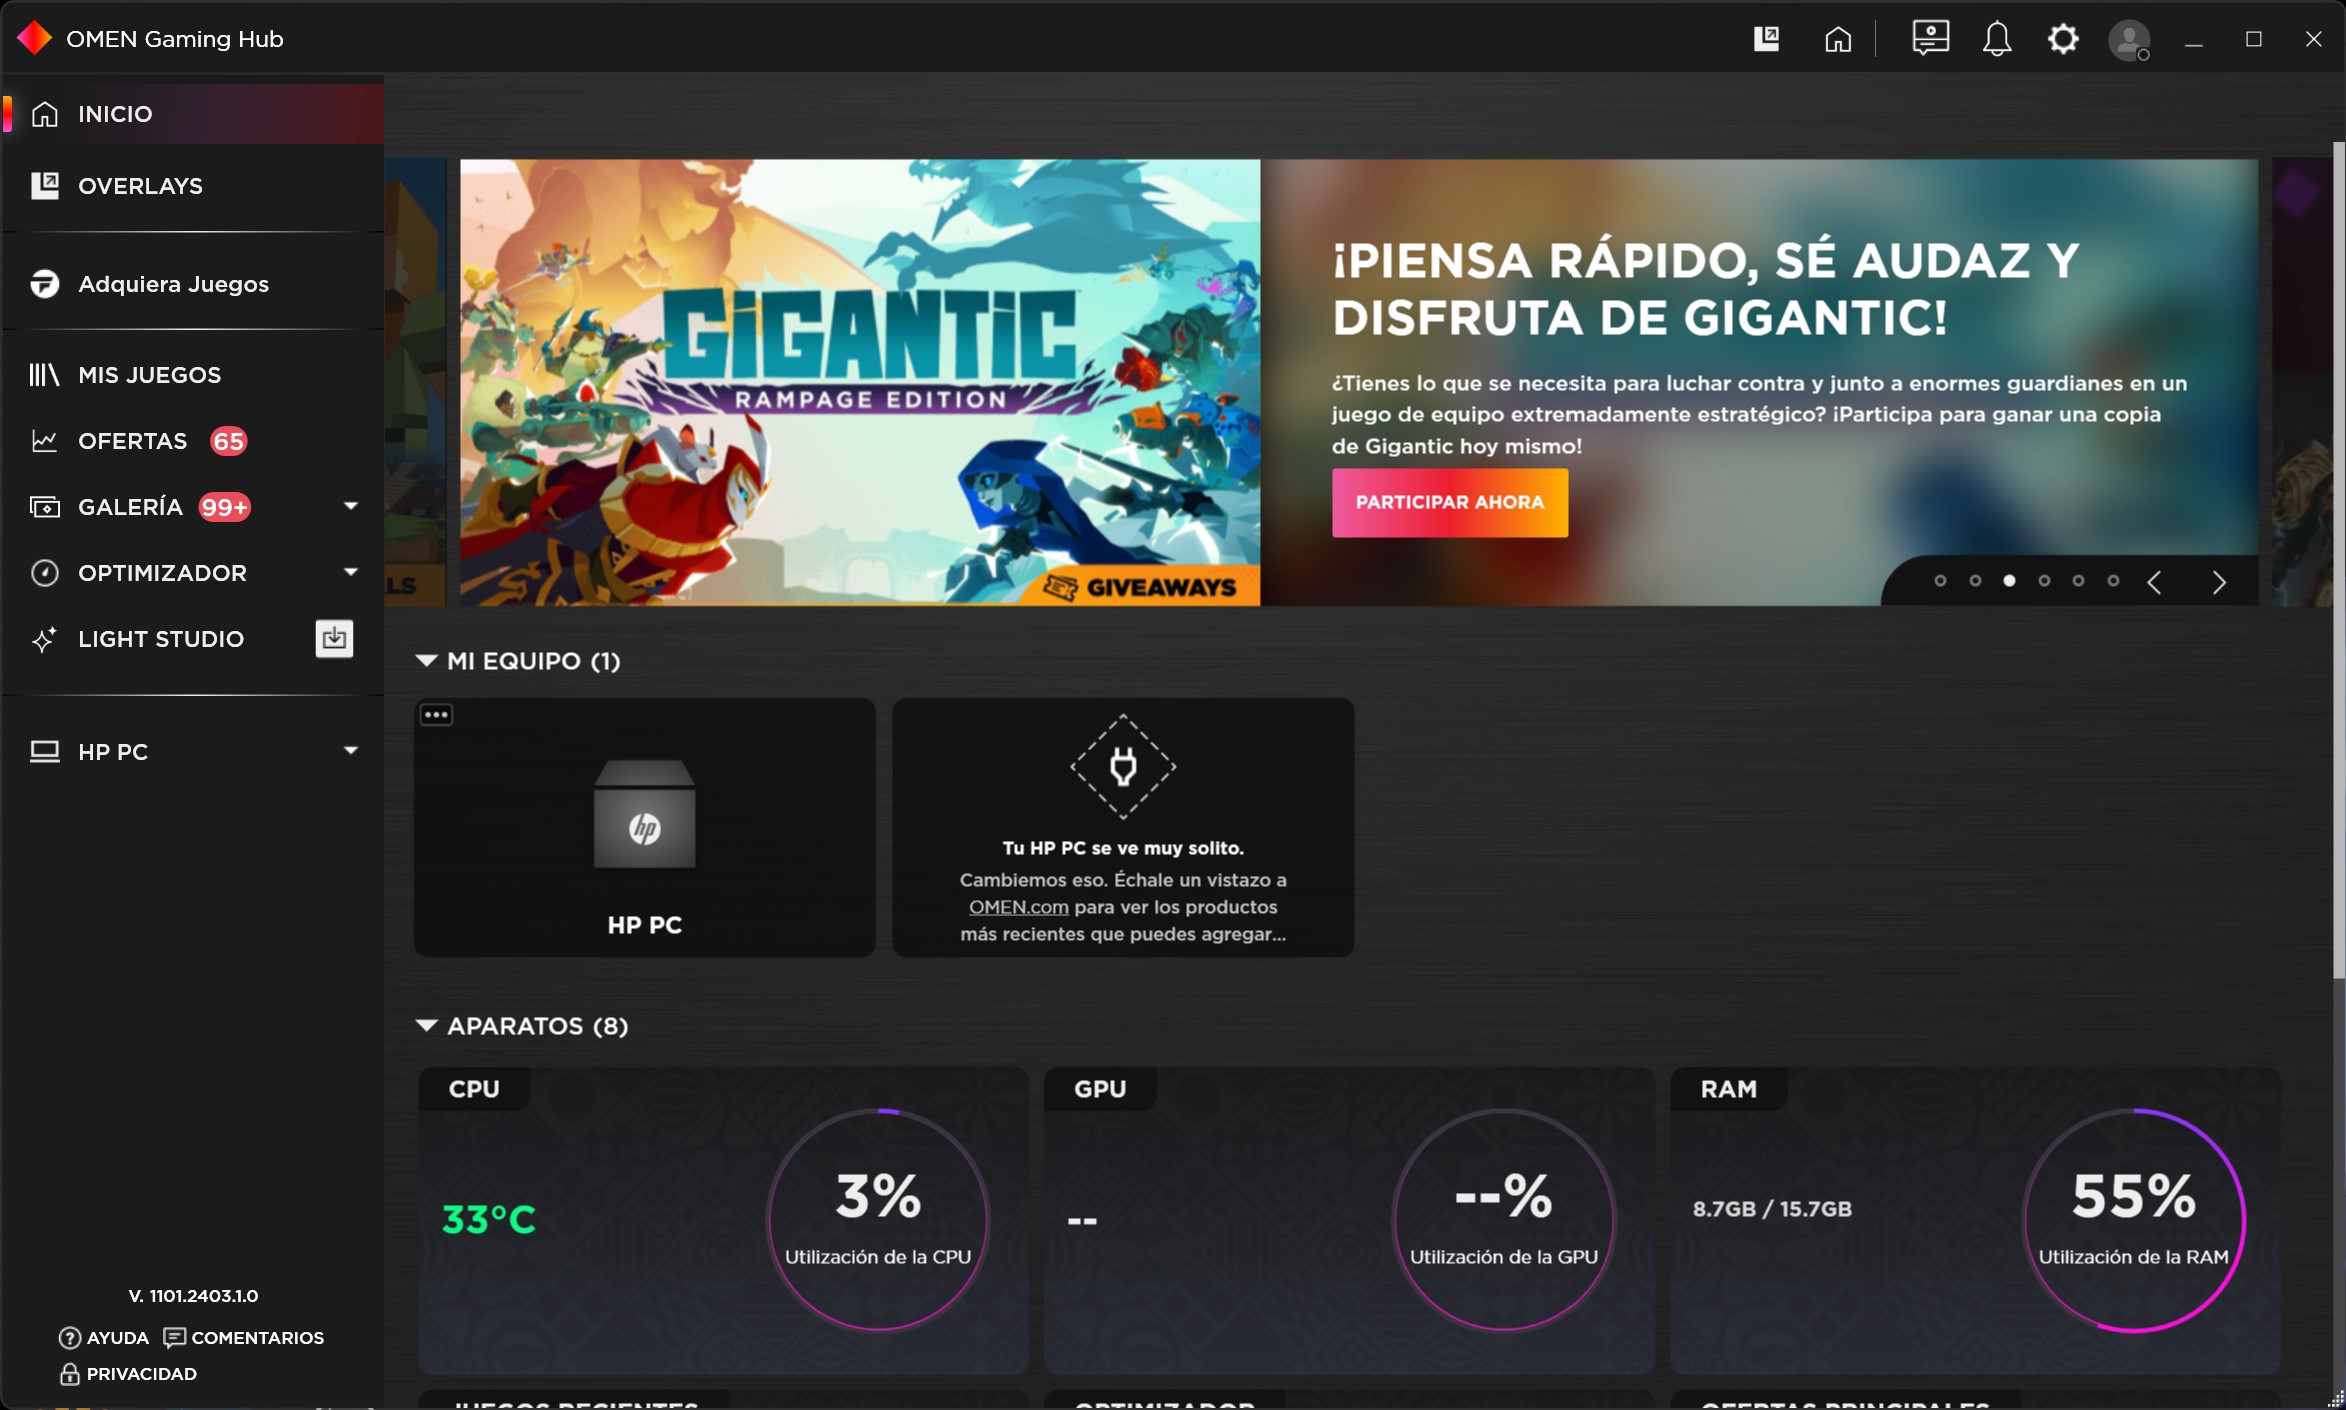Screen dimensions: 2346x1410
Task: Open OFERTAS deals section
Action: pos(193,441)
